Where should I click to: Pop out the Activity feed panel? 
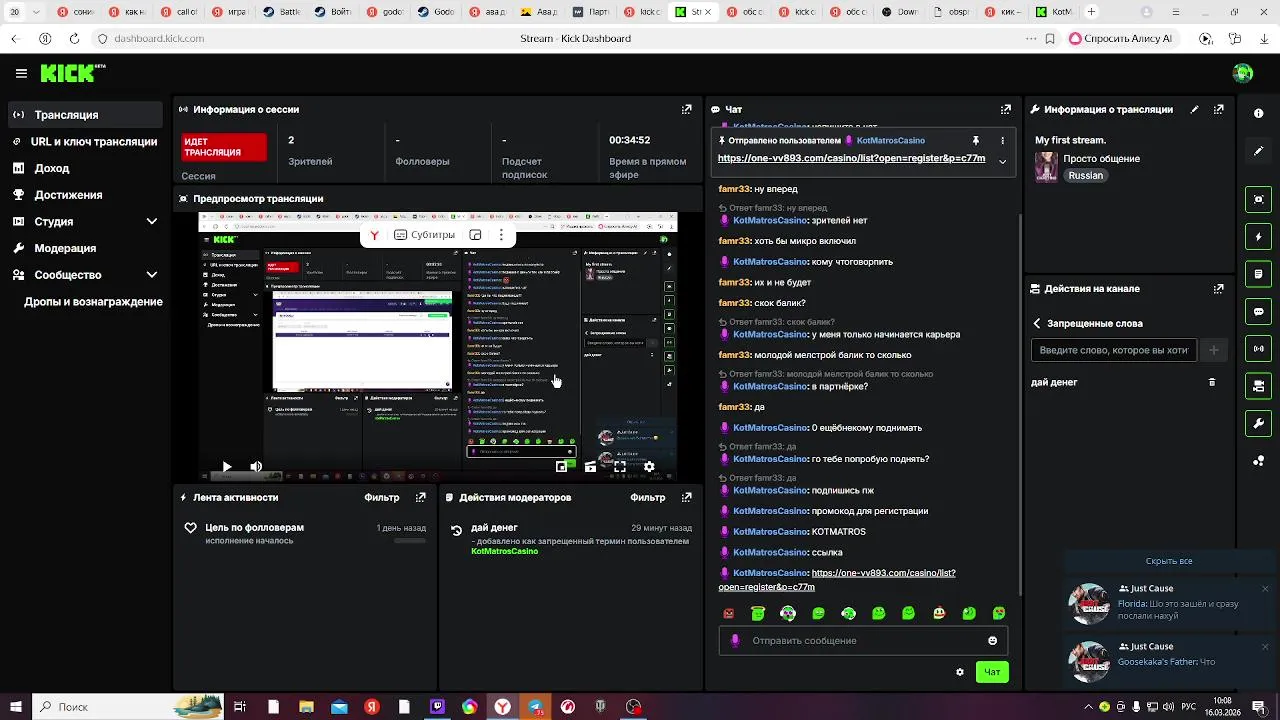coord(420,497)
